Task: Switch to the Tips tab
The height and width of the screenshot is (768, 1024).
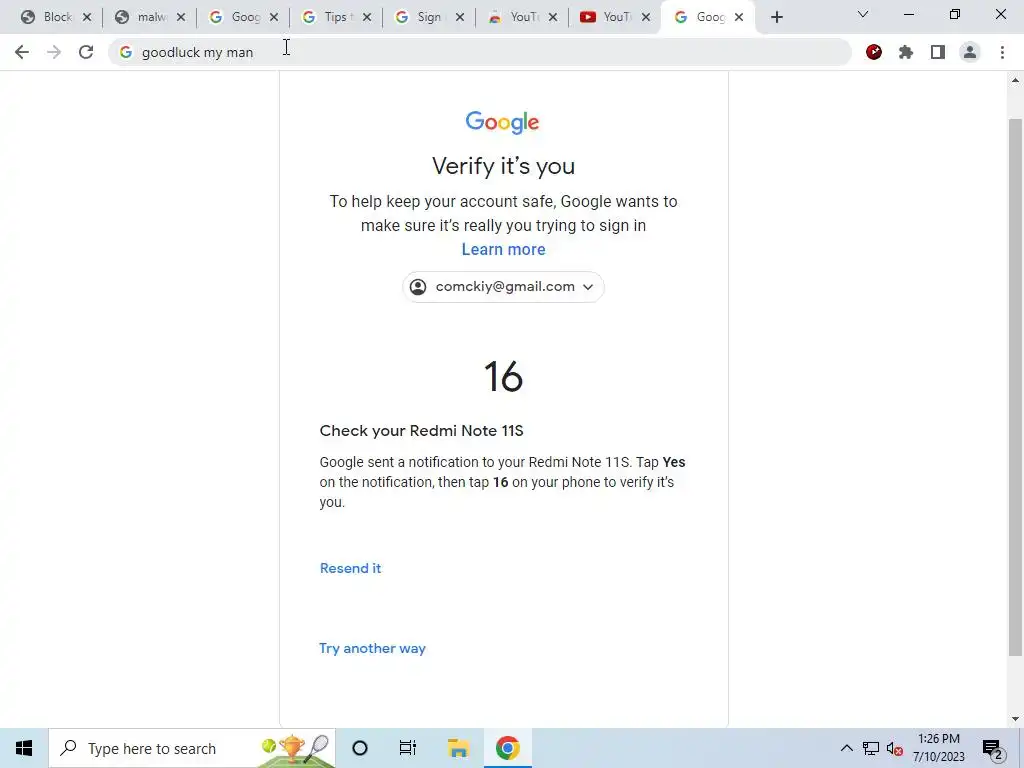Action: [x=328, y=17]
